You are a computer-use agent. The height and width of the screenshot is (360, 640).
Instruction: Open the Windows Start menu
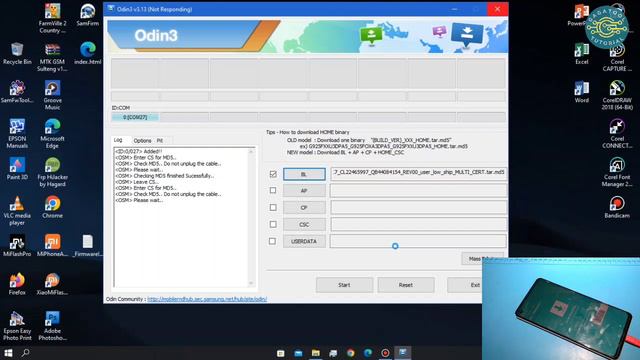[x=8, y=353]
